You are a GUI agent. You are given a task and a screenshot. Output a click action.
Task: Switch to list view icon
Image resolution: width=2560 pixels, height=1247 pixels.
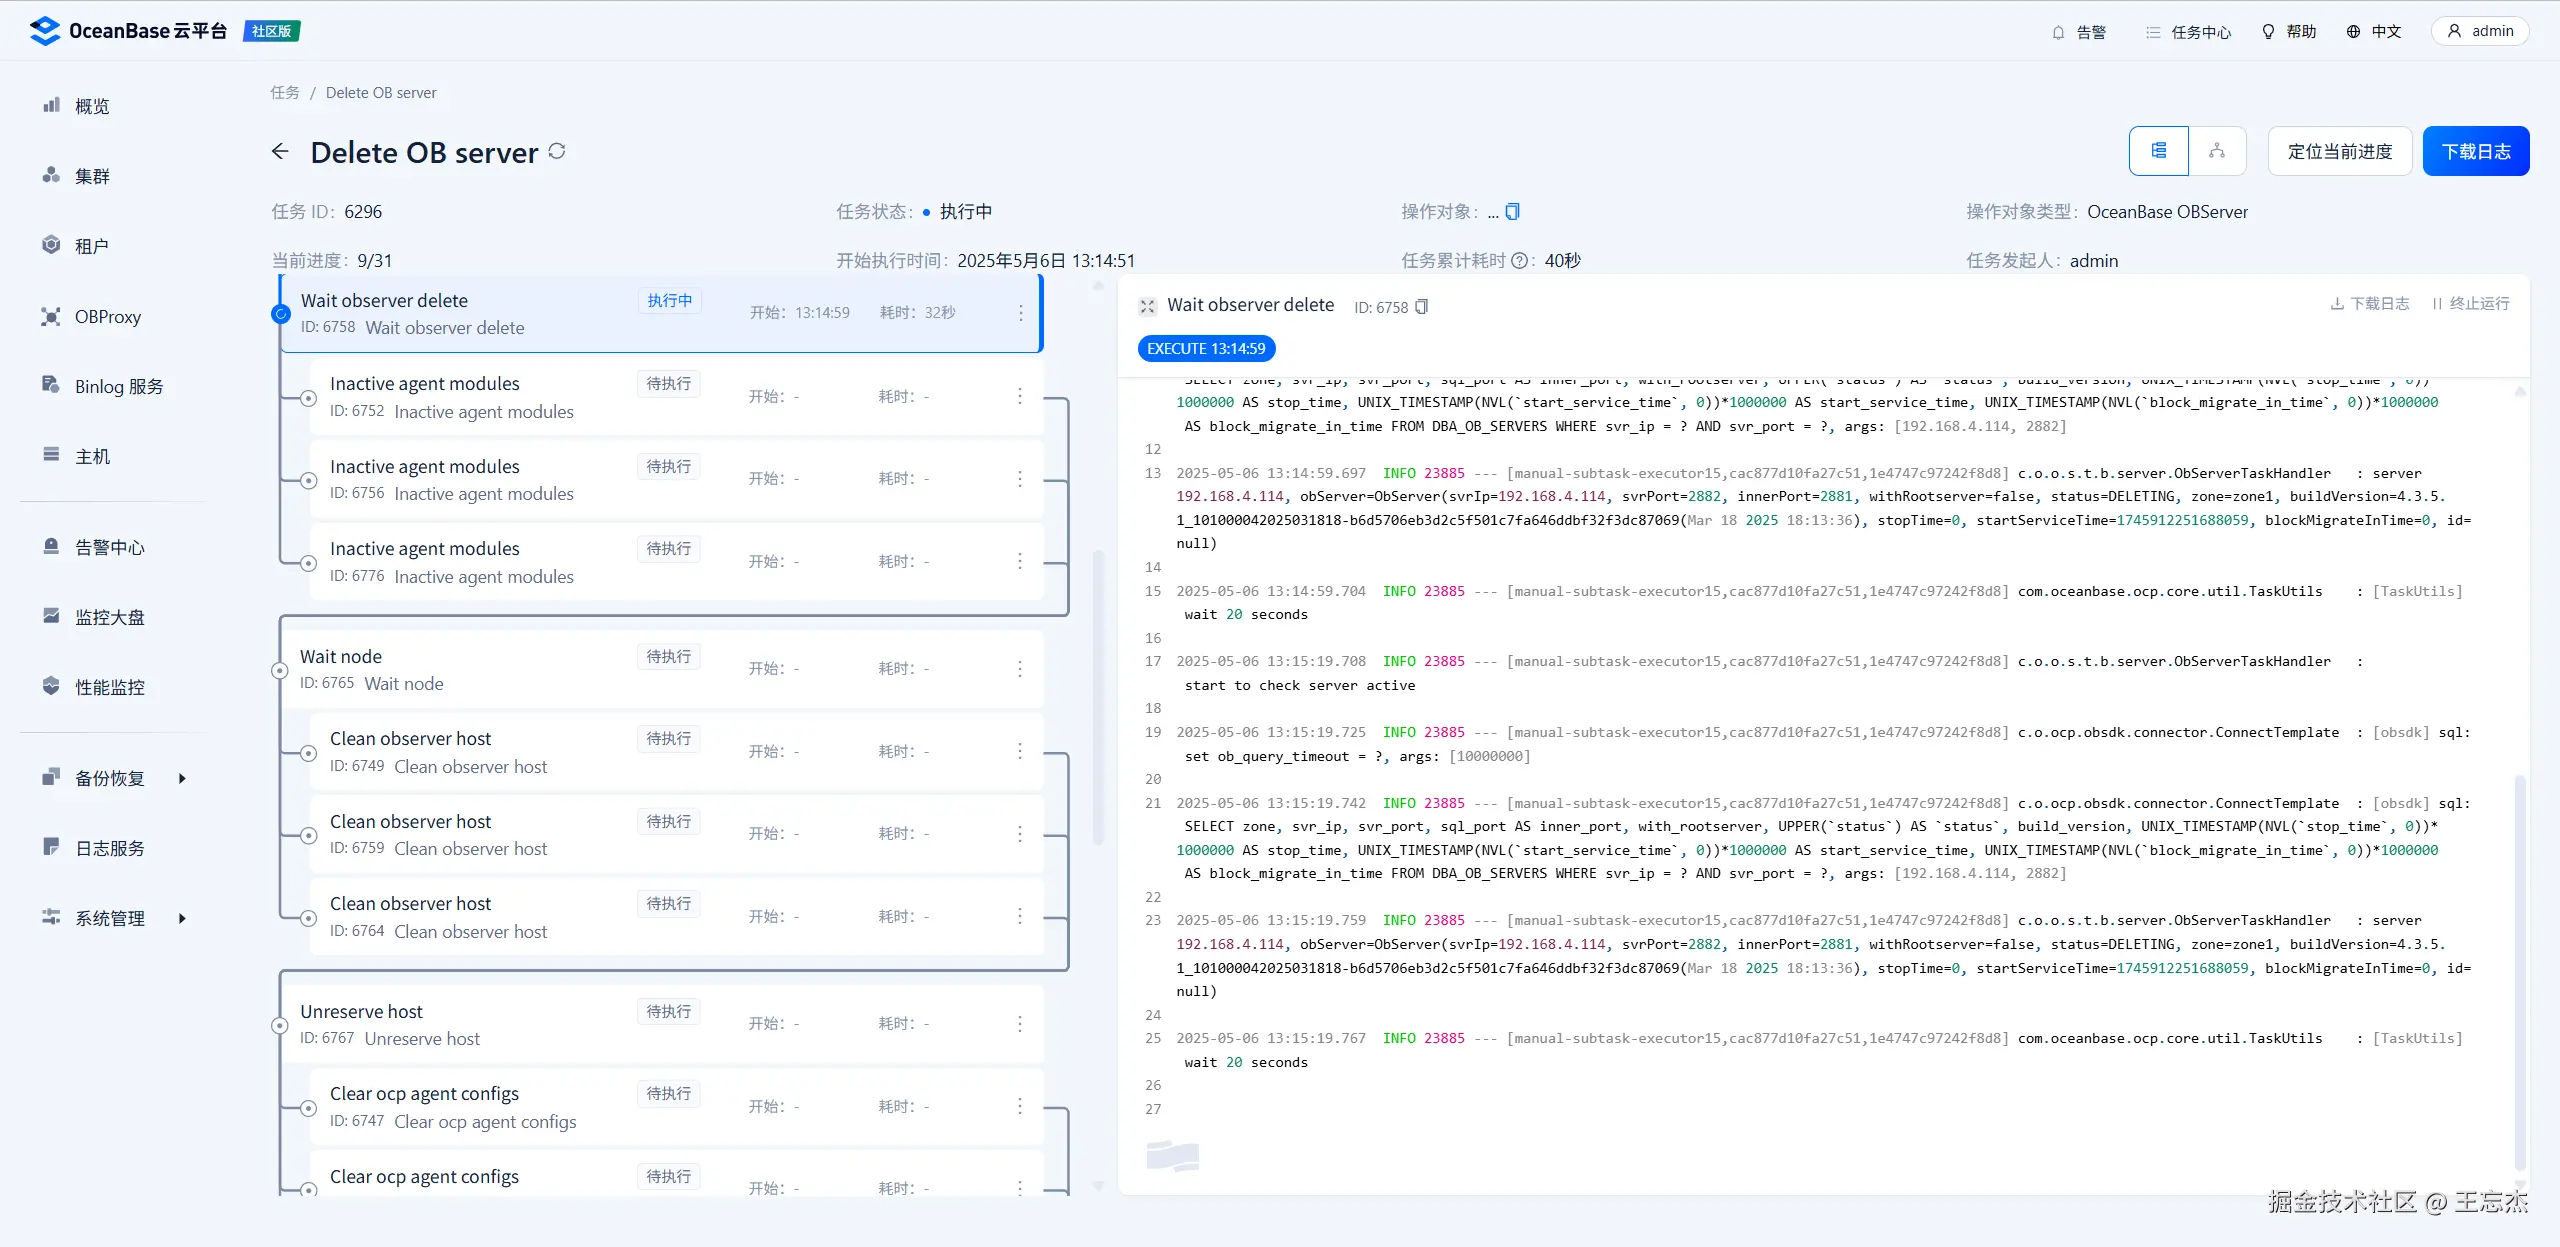coord(2159,151)
